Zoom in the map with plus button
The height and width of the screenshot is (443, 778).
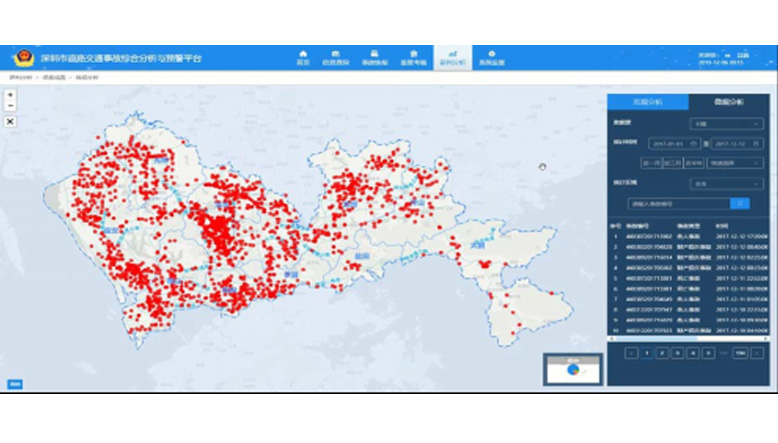(x=10, y=95)
